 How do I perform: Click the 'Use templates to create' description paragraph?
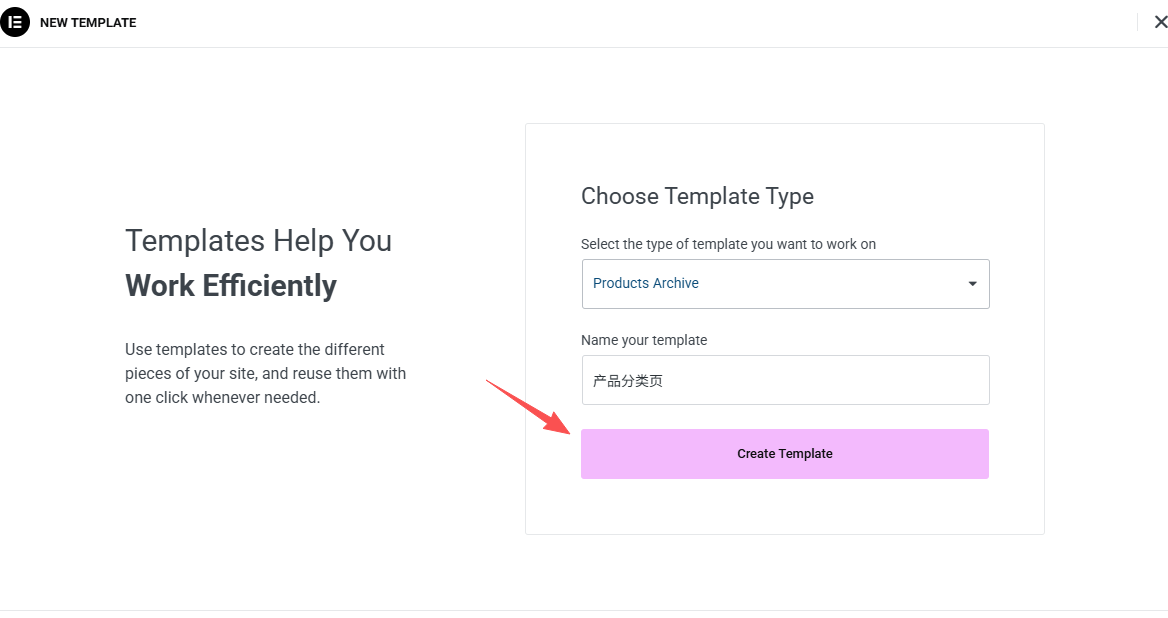255,350
